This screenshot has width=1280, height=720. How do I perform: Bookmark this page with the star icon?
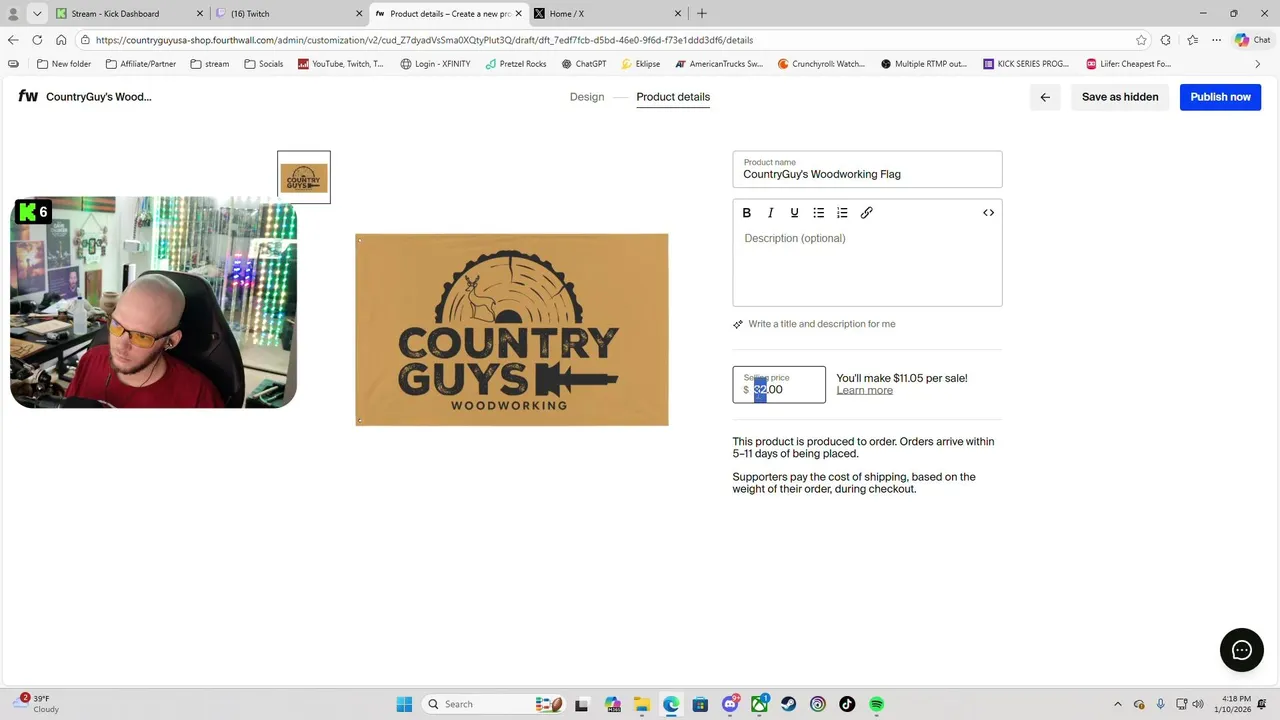[x=1141, y=40]
